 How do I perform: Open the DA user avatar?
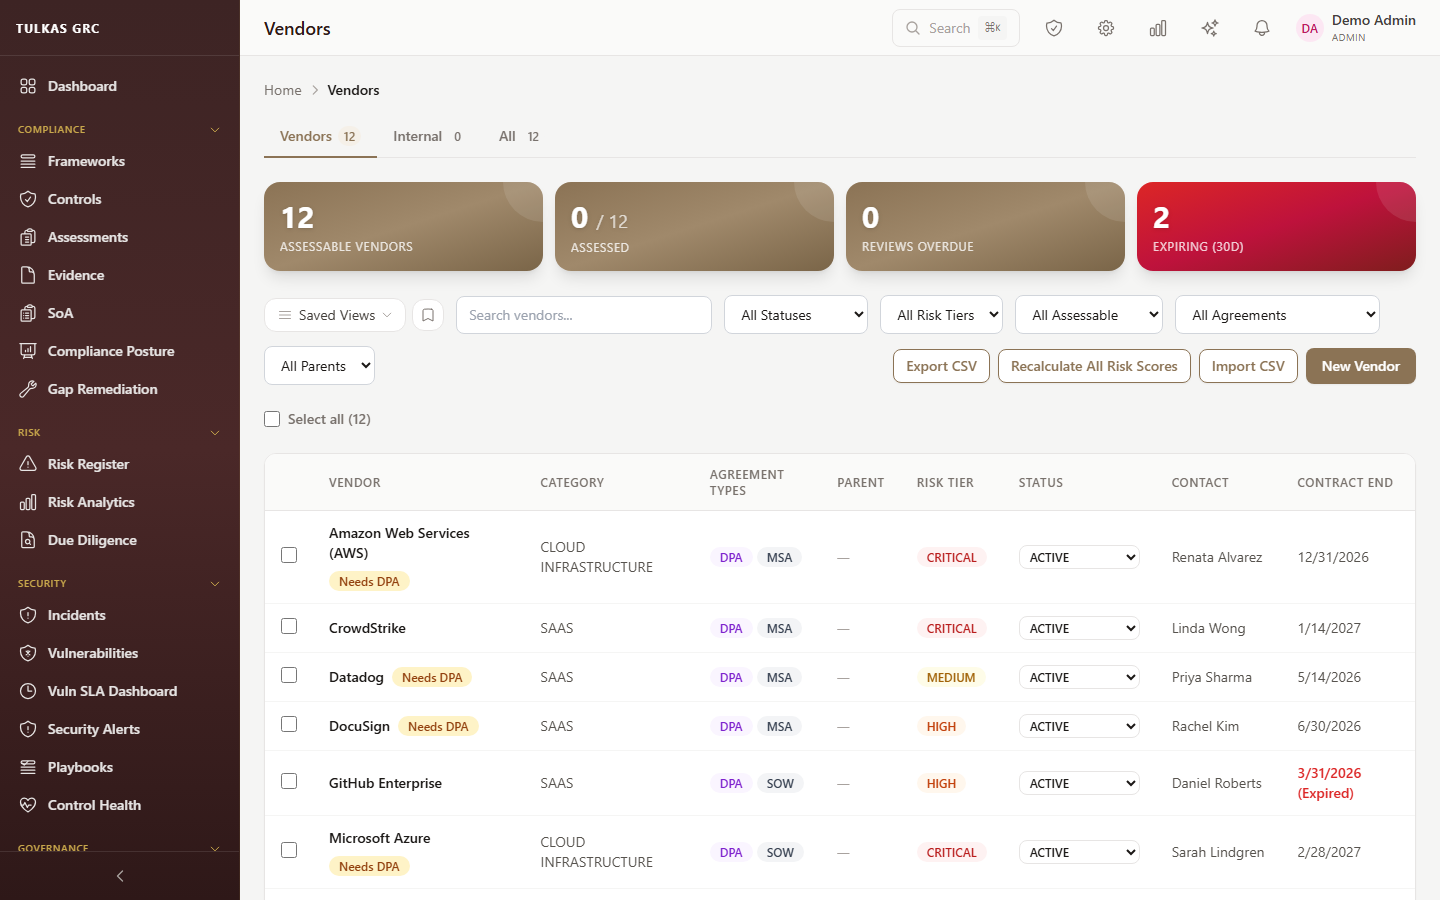click(x=1310, y=28)
